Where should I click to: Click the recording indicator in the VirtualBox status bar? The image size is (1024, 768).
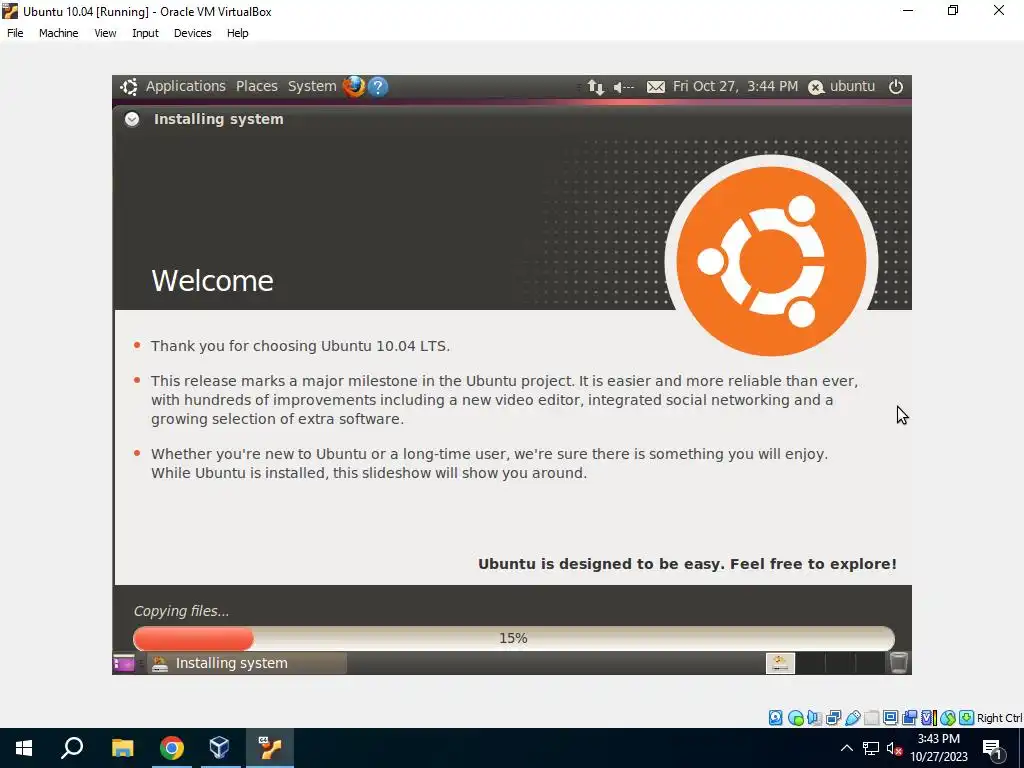(909, 718)
